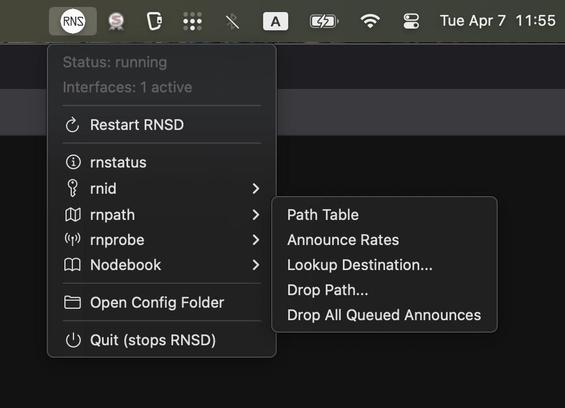Click the rnid key icon
Image resolution: width=565 pixels, height=408 pixels.
72,188
